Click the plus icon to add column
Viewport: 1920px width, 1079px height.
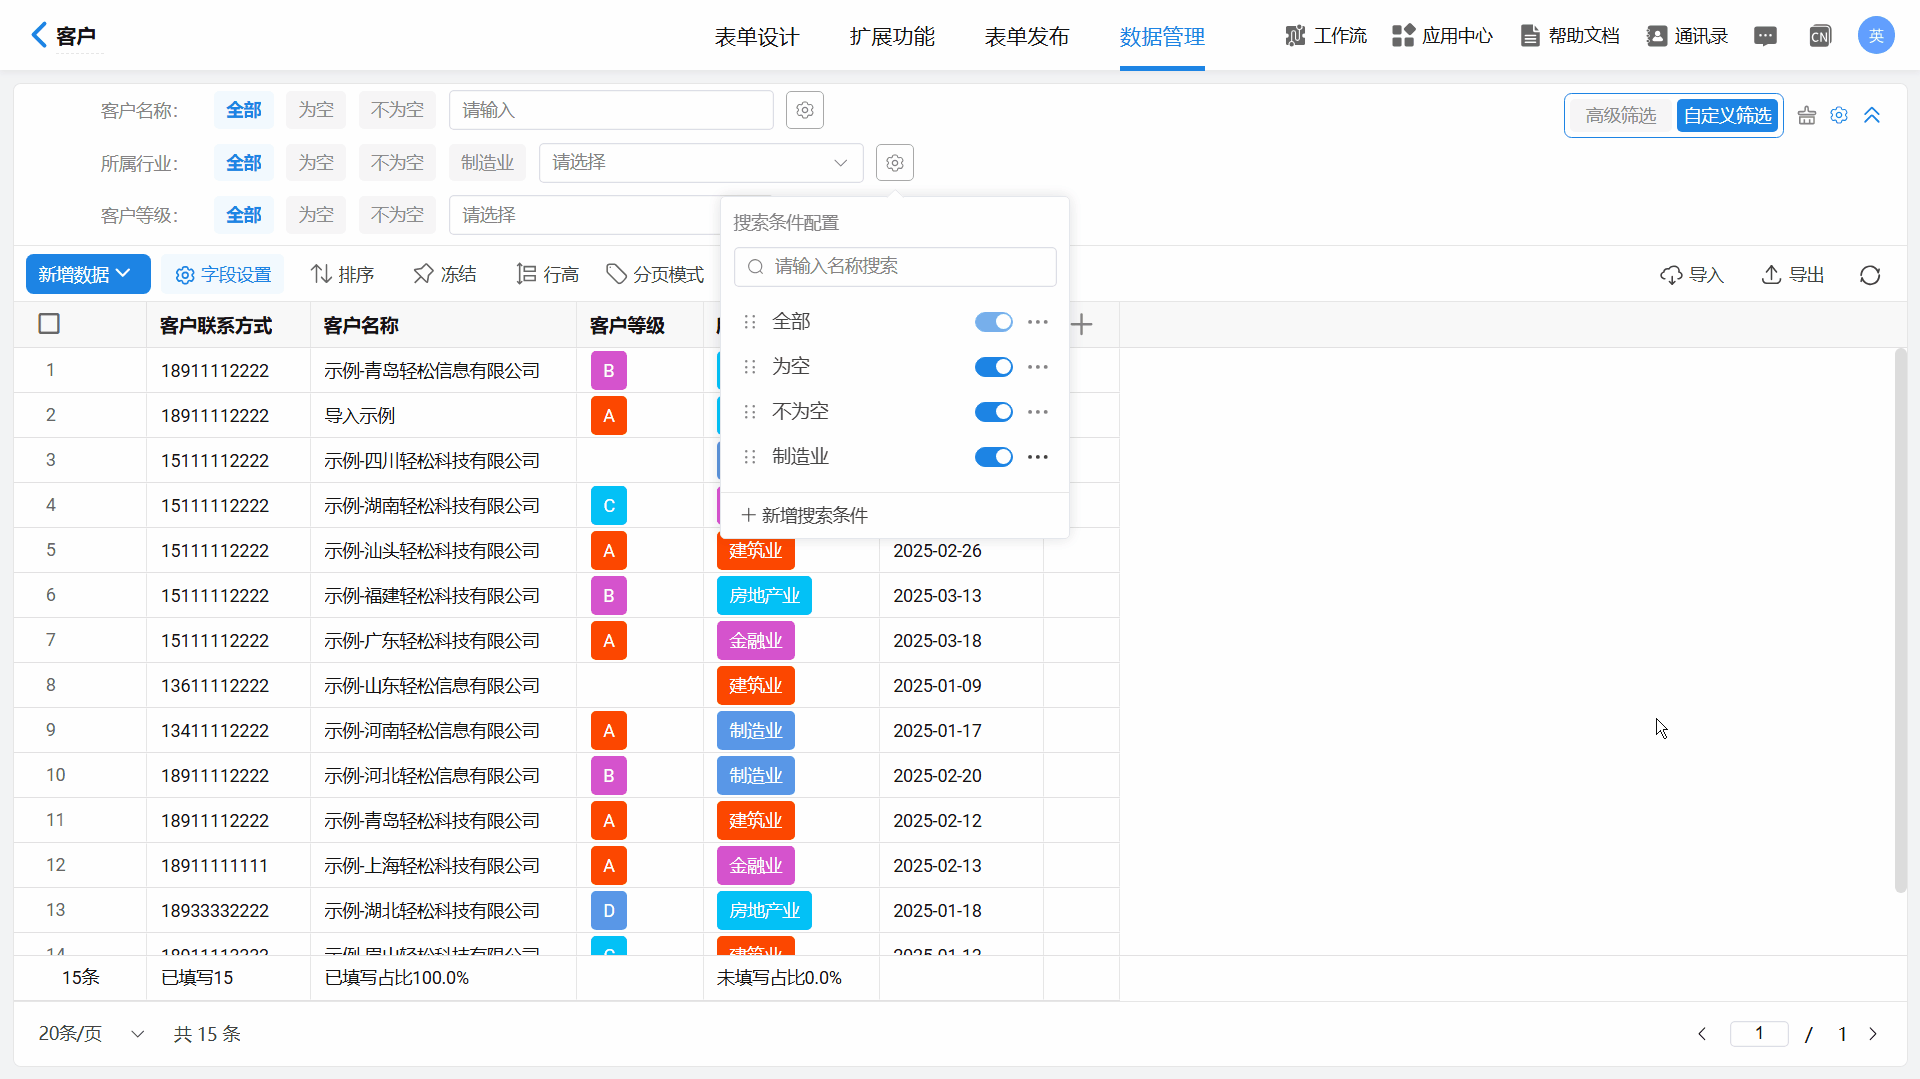pyautogui.click(x=1081, y=324)
